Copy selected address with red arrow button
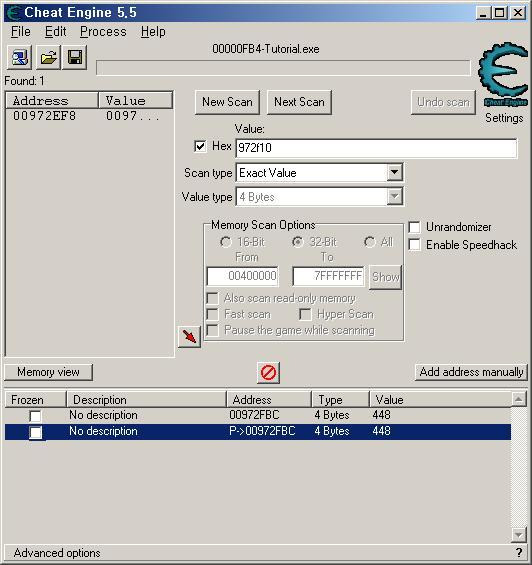Image resolution: width=532 pixels, height=565 pixels. (189, 337)
